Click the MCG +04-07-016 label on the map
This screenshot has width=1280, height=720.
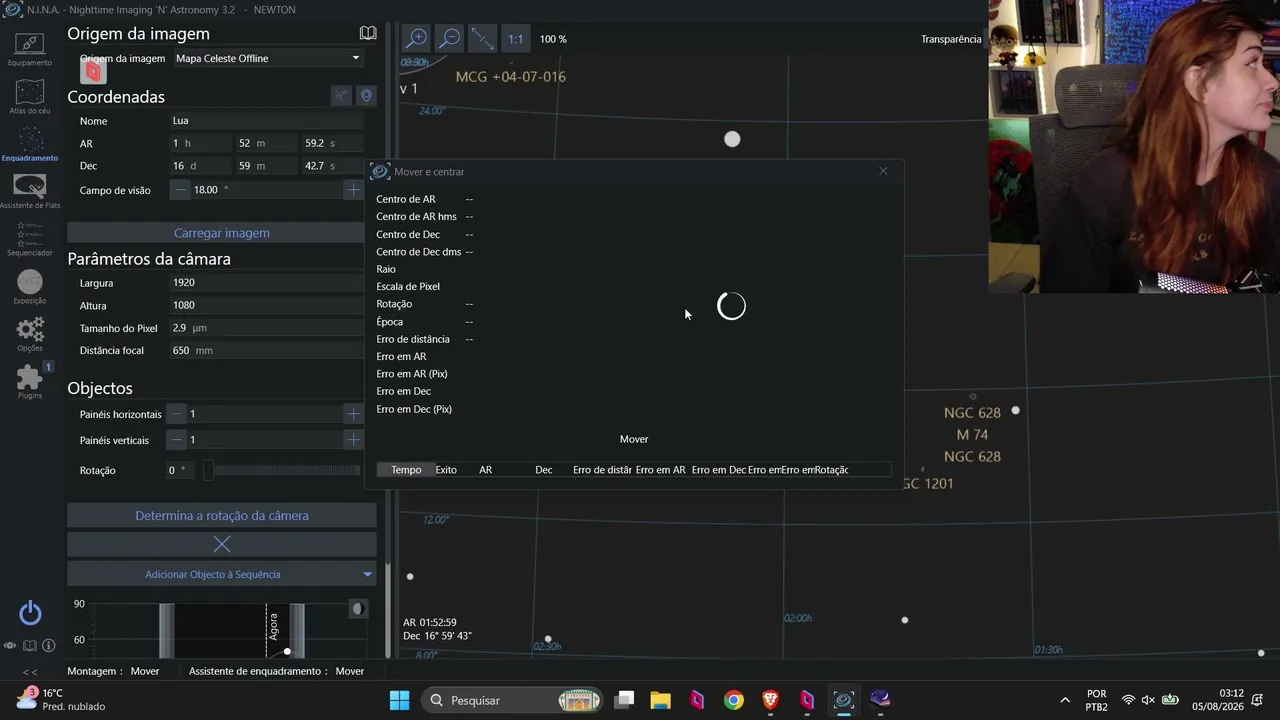click(510, 77)
